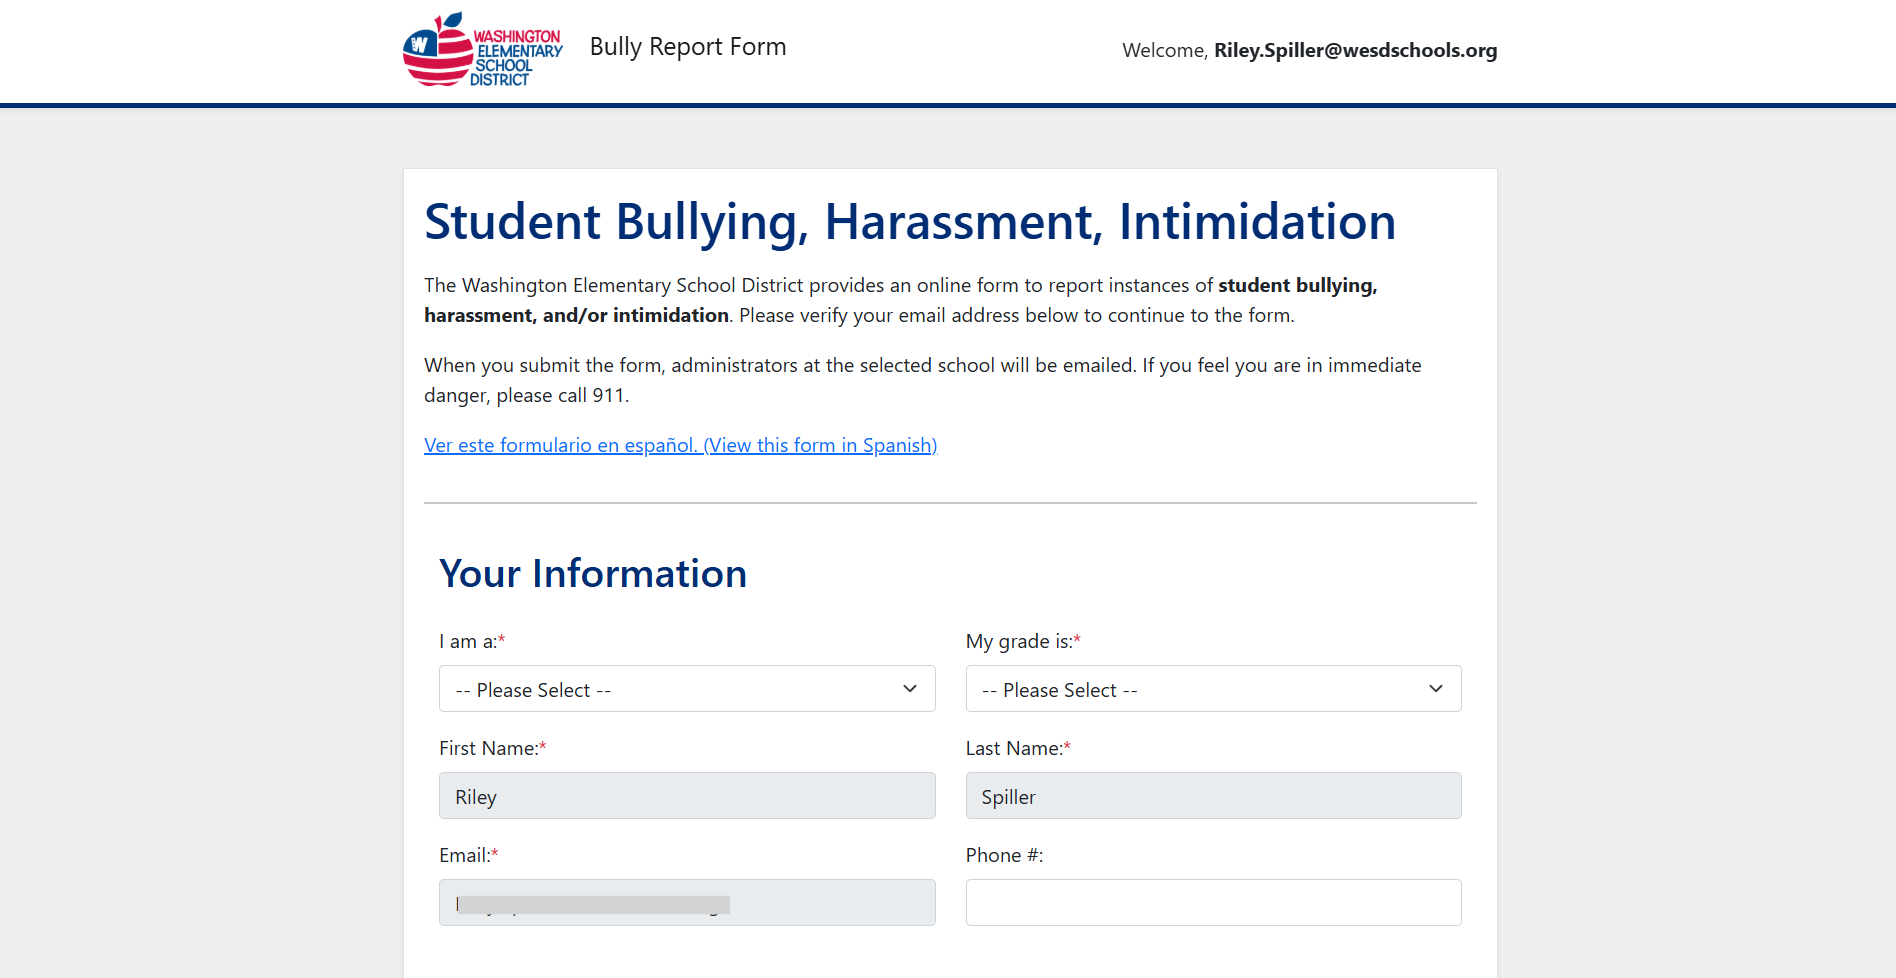Click the 'My grade is:' label
This screenshot has width=1896, height=978.
[x=1023, y=641]
